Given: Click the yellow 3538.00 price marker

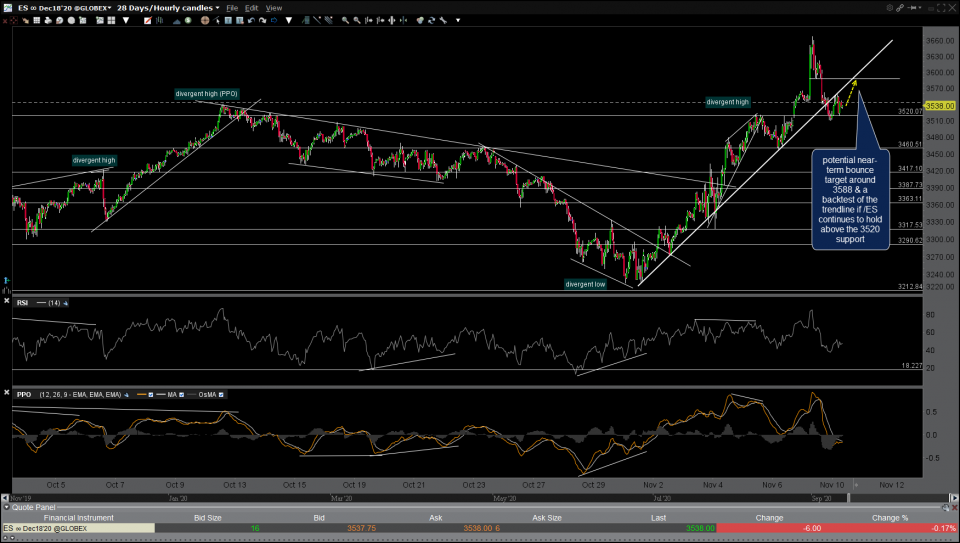Looking at the screenshot, I should click(940, 106).
